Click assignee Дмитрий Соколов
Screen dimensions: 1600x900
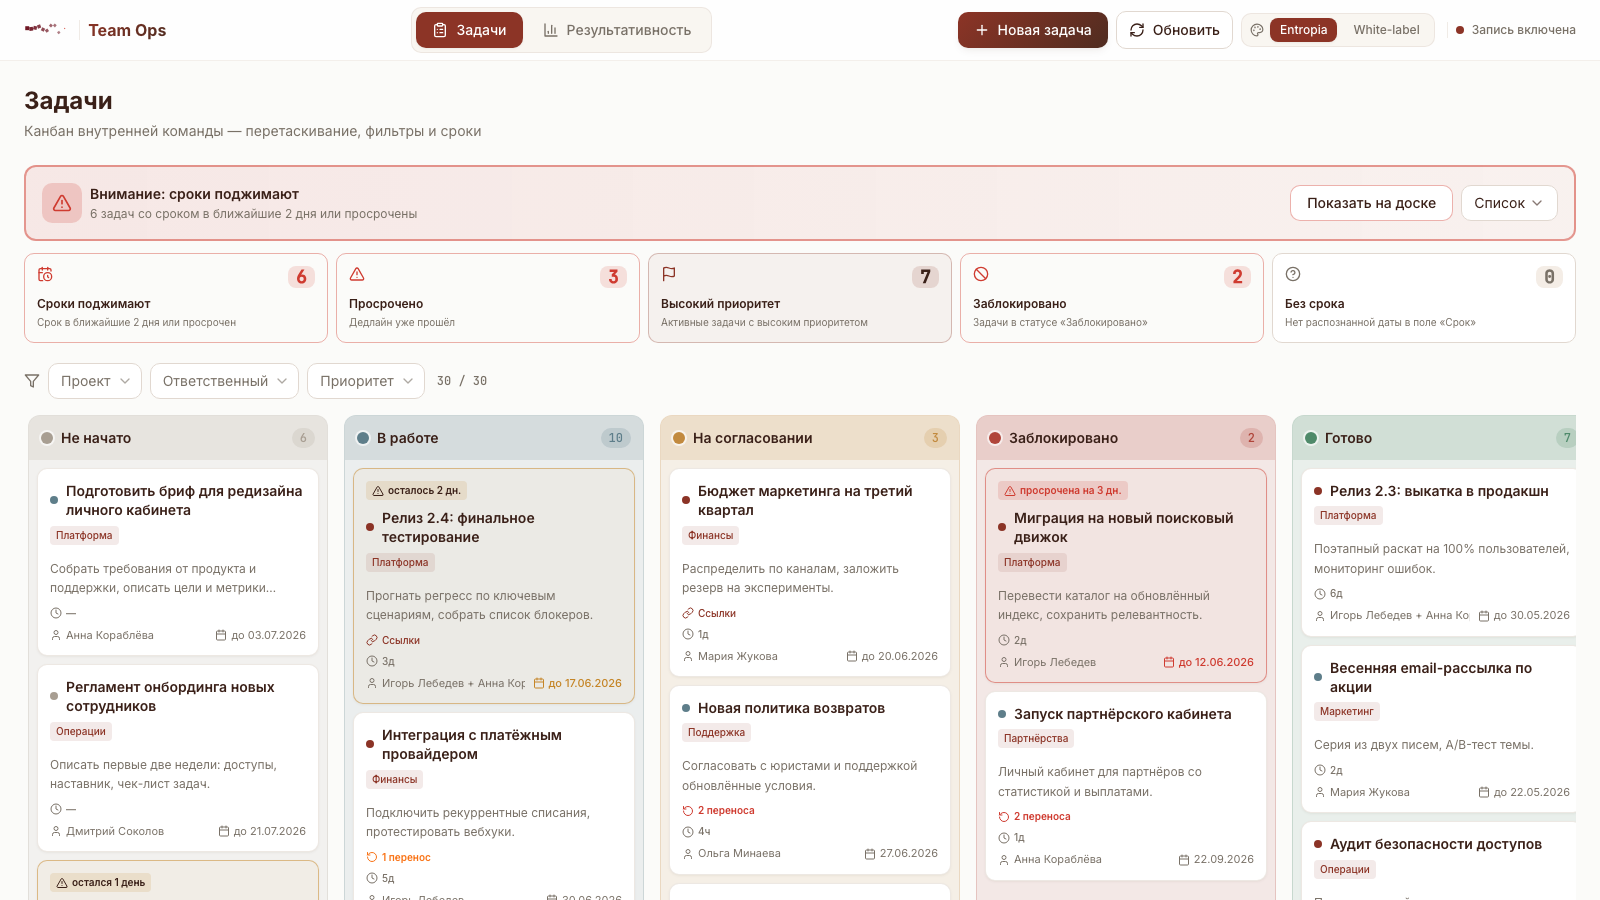click(x=107, y=831)
